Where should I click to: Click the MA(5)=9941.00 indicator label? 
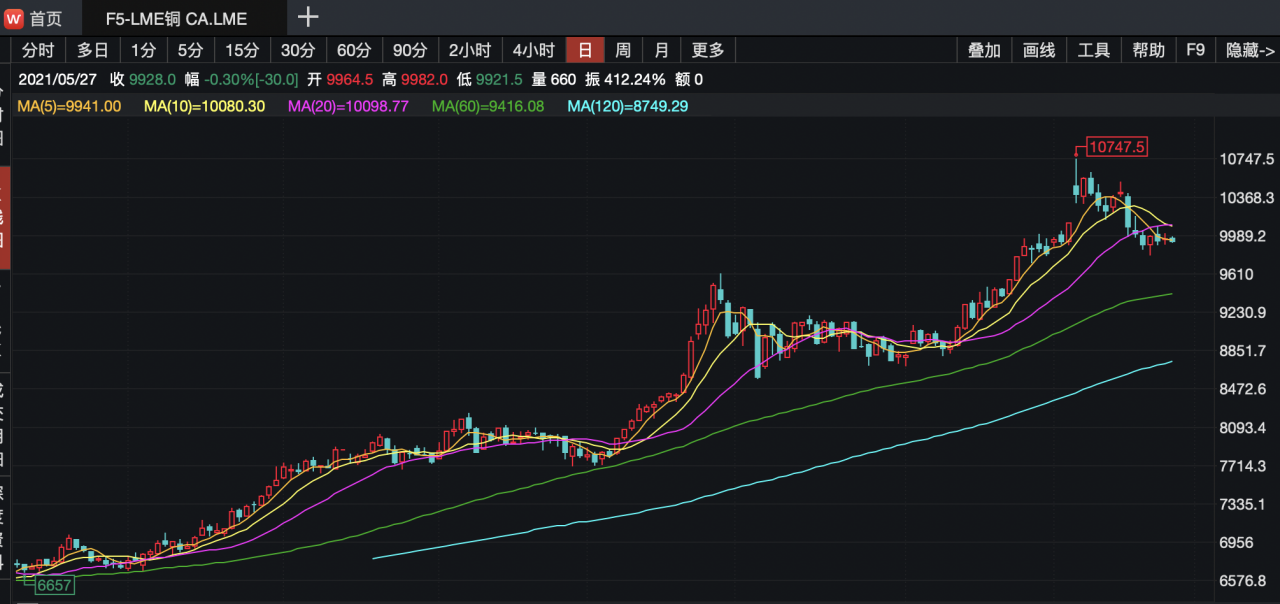pos(69,106)
